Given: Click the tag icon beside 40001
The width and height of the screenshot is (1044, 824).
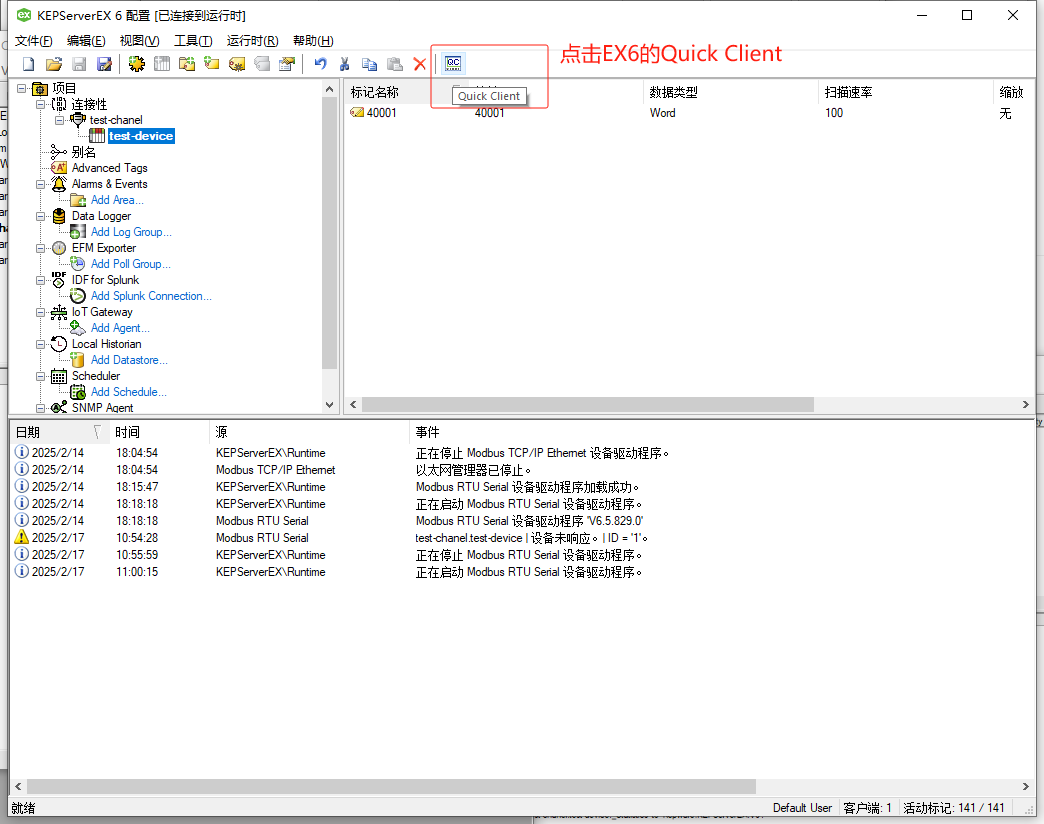Looking at the screenshot, I should 357,112.
